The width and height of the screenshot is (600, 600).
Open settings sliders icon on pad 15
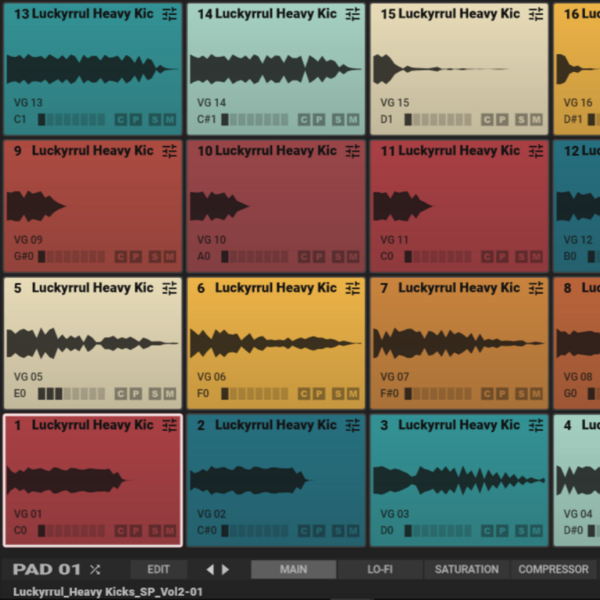pyautogui.click(x=536, y=14)
